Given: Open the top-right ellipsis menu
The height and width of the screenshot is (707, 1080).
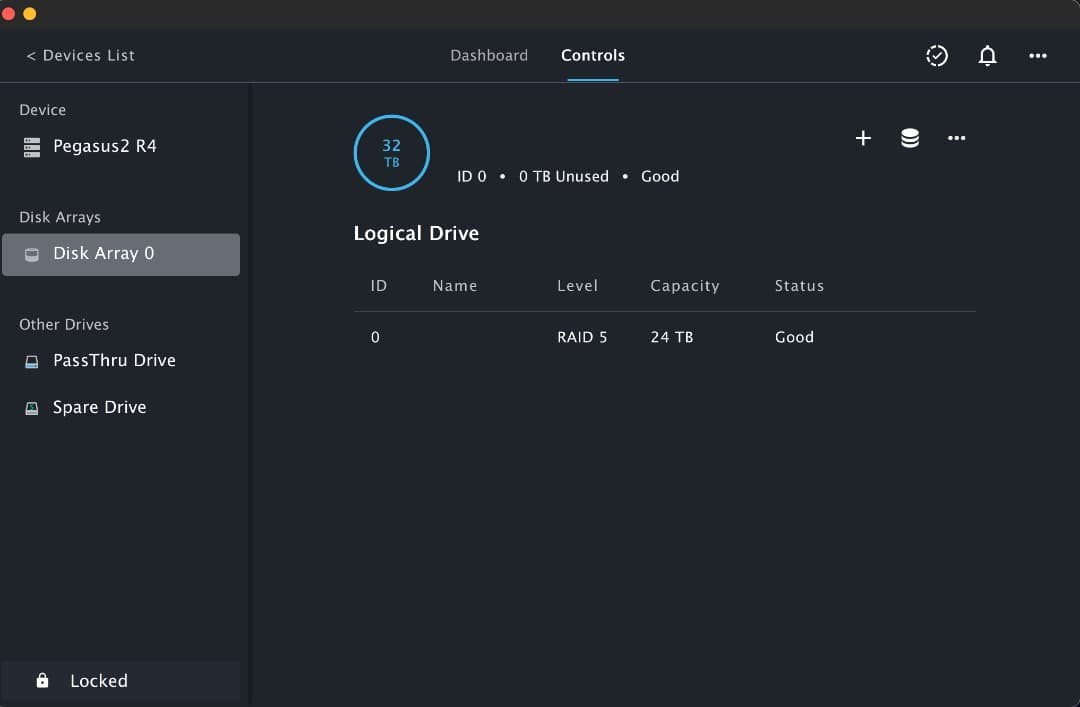Looking at the screenshot, I should tap(1038, 55).
